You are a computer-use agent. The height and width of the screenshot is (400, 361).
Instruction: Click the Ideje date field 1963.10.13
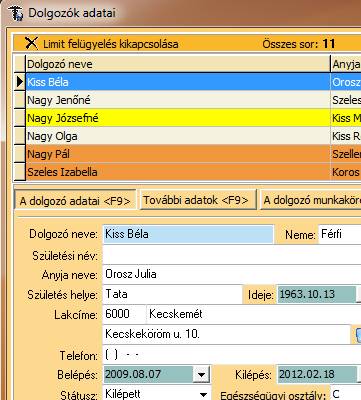pos(317,295)
